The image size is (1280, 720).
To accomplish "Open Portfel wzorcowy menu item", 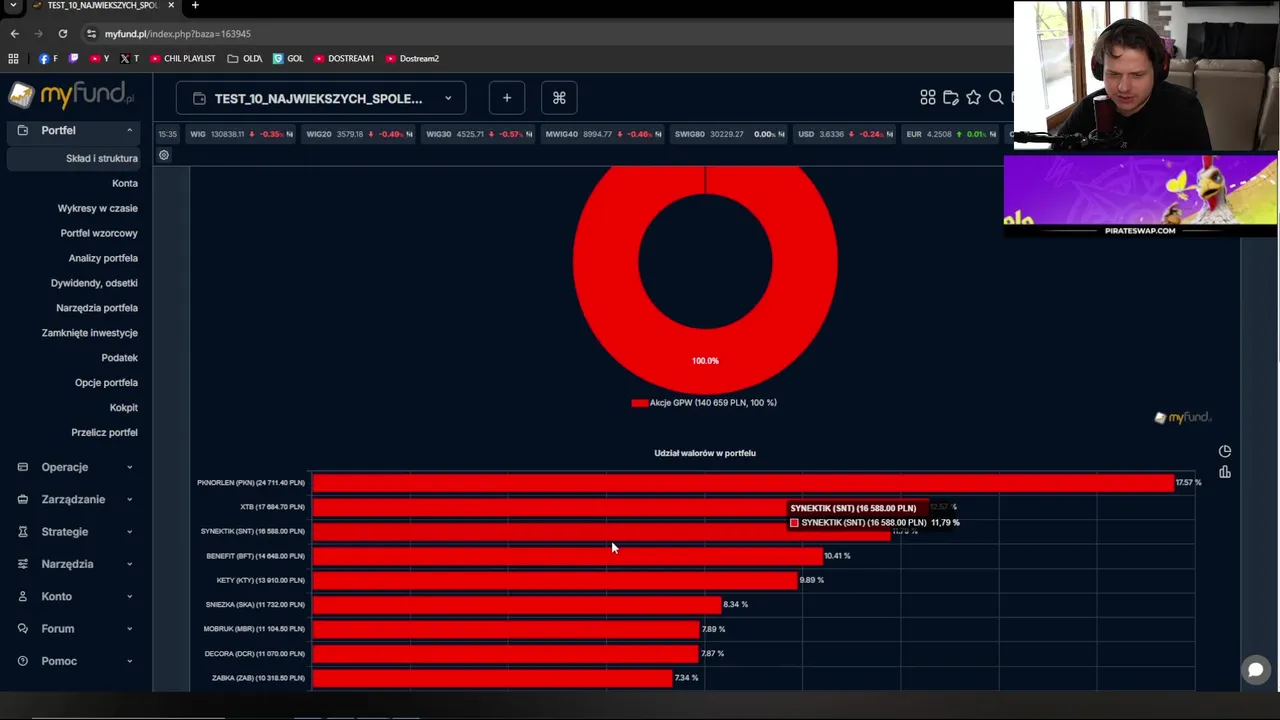I will click(x=99, y=233).
